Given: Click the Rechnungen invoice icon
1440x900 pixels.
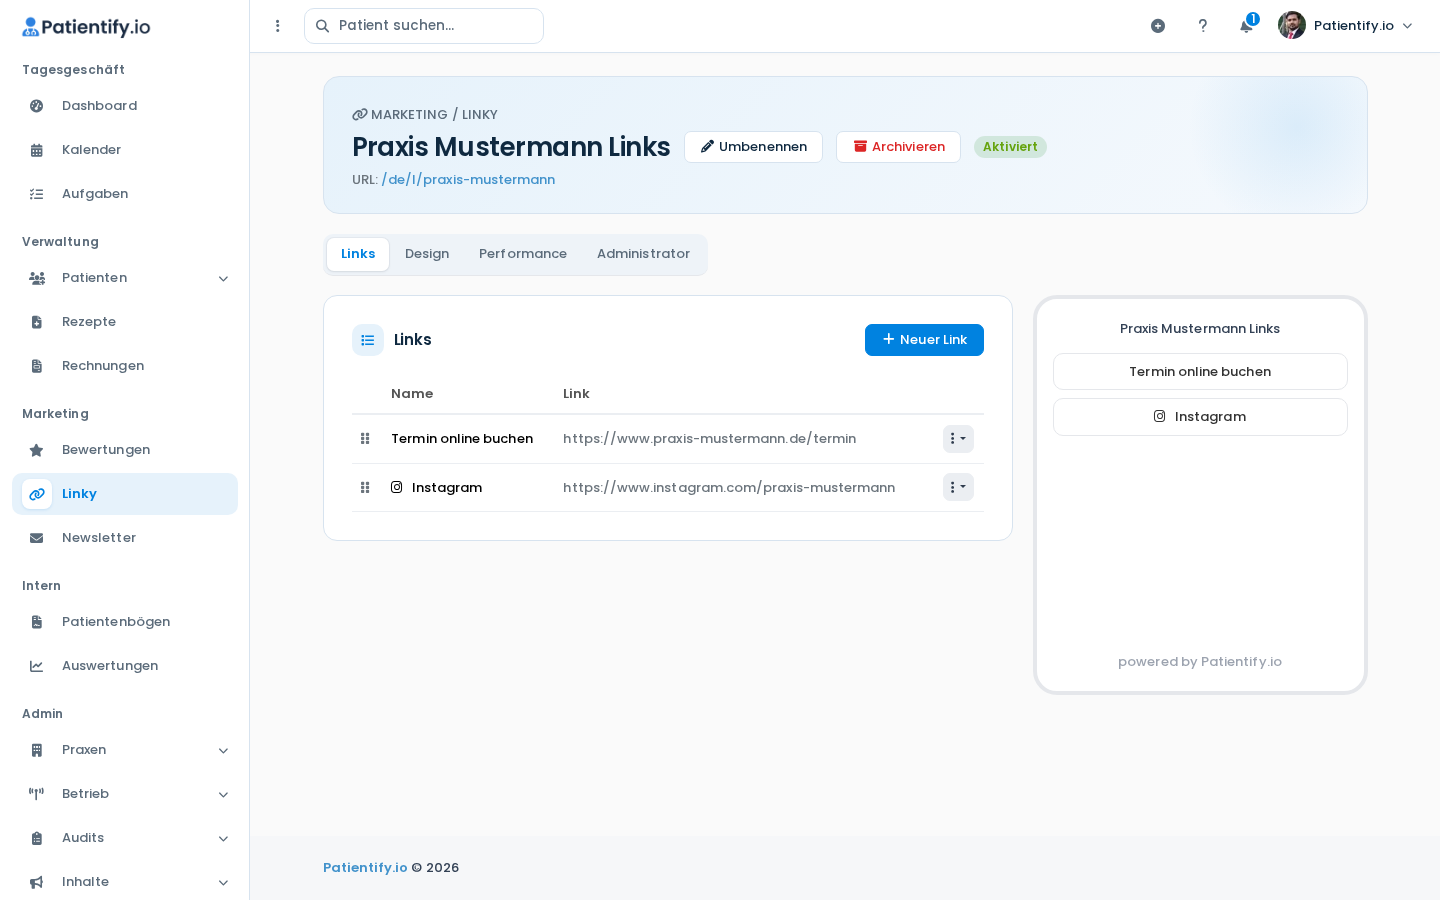Looking at the screenshot, I should (37, 366).
